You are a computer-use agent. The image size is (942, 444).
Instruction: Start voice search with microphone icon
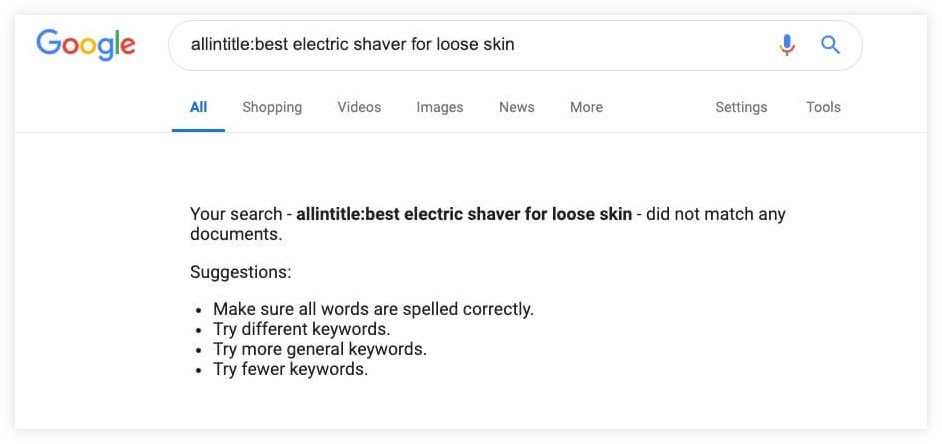click(x=786, y=45)
